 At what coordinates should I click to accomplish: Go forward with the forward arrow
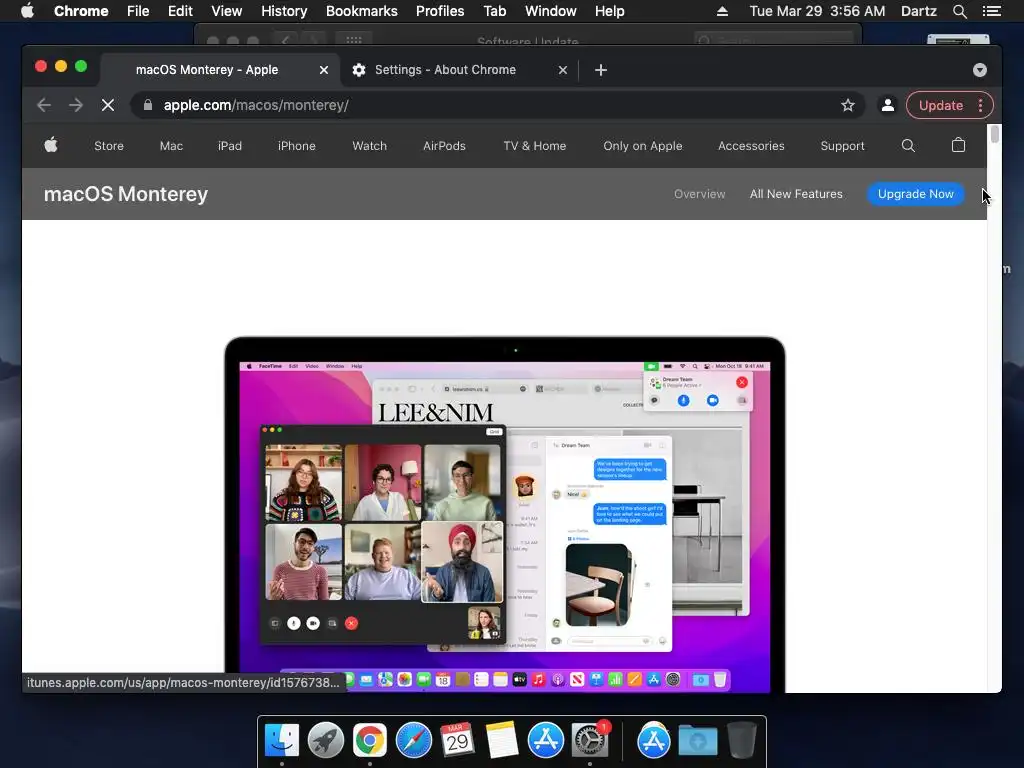coord(76,105)
